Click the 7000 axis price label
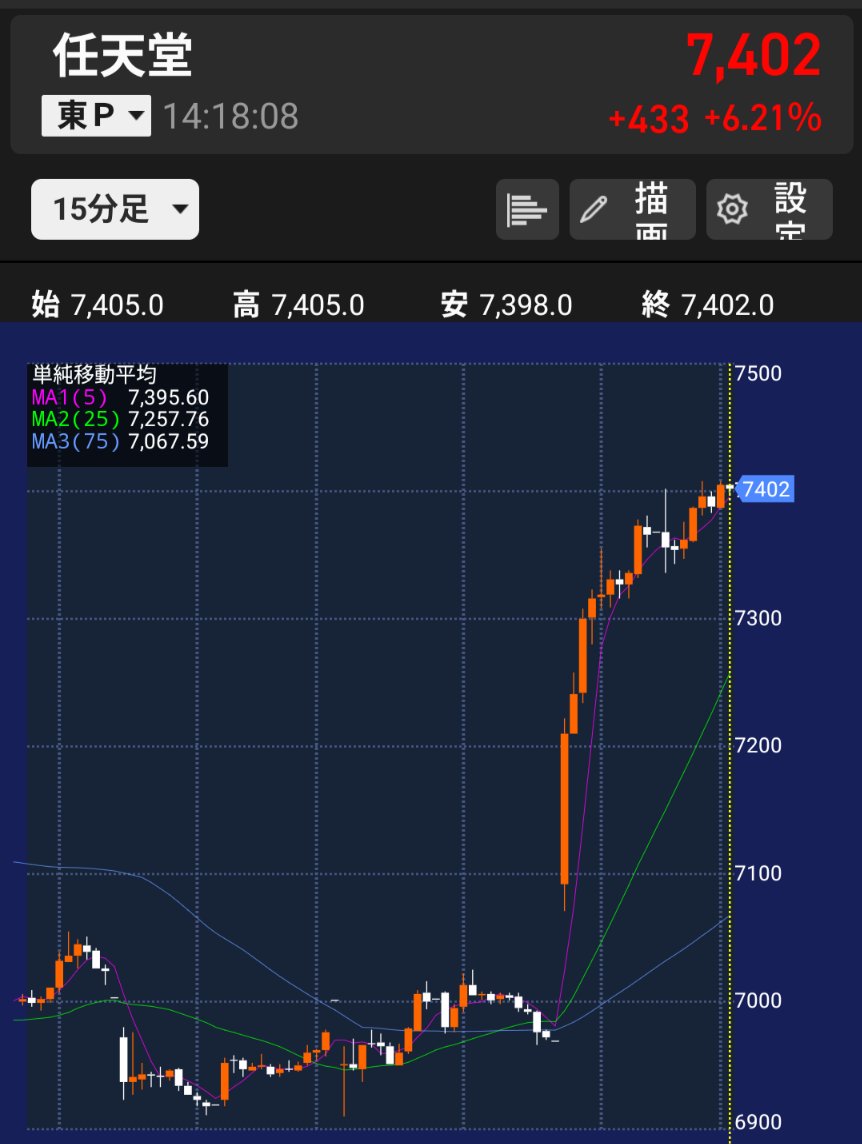The width and height of the screenshot is (862, 1144). 758,1000
